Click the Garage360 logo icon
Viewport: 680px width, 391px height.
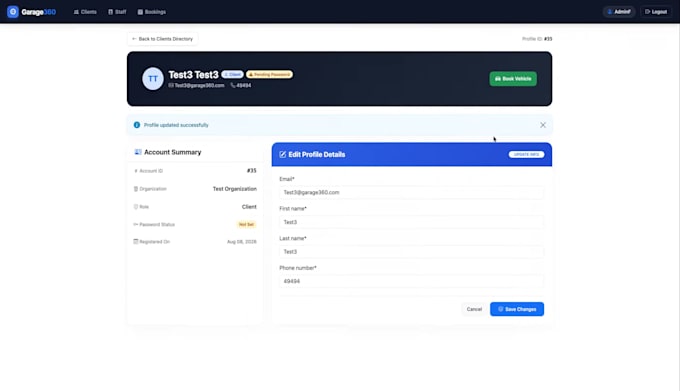pos(13,12)
